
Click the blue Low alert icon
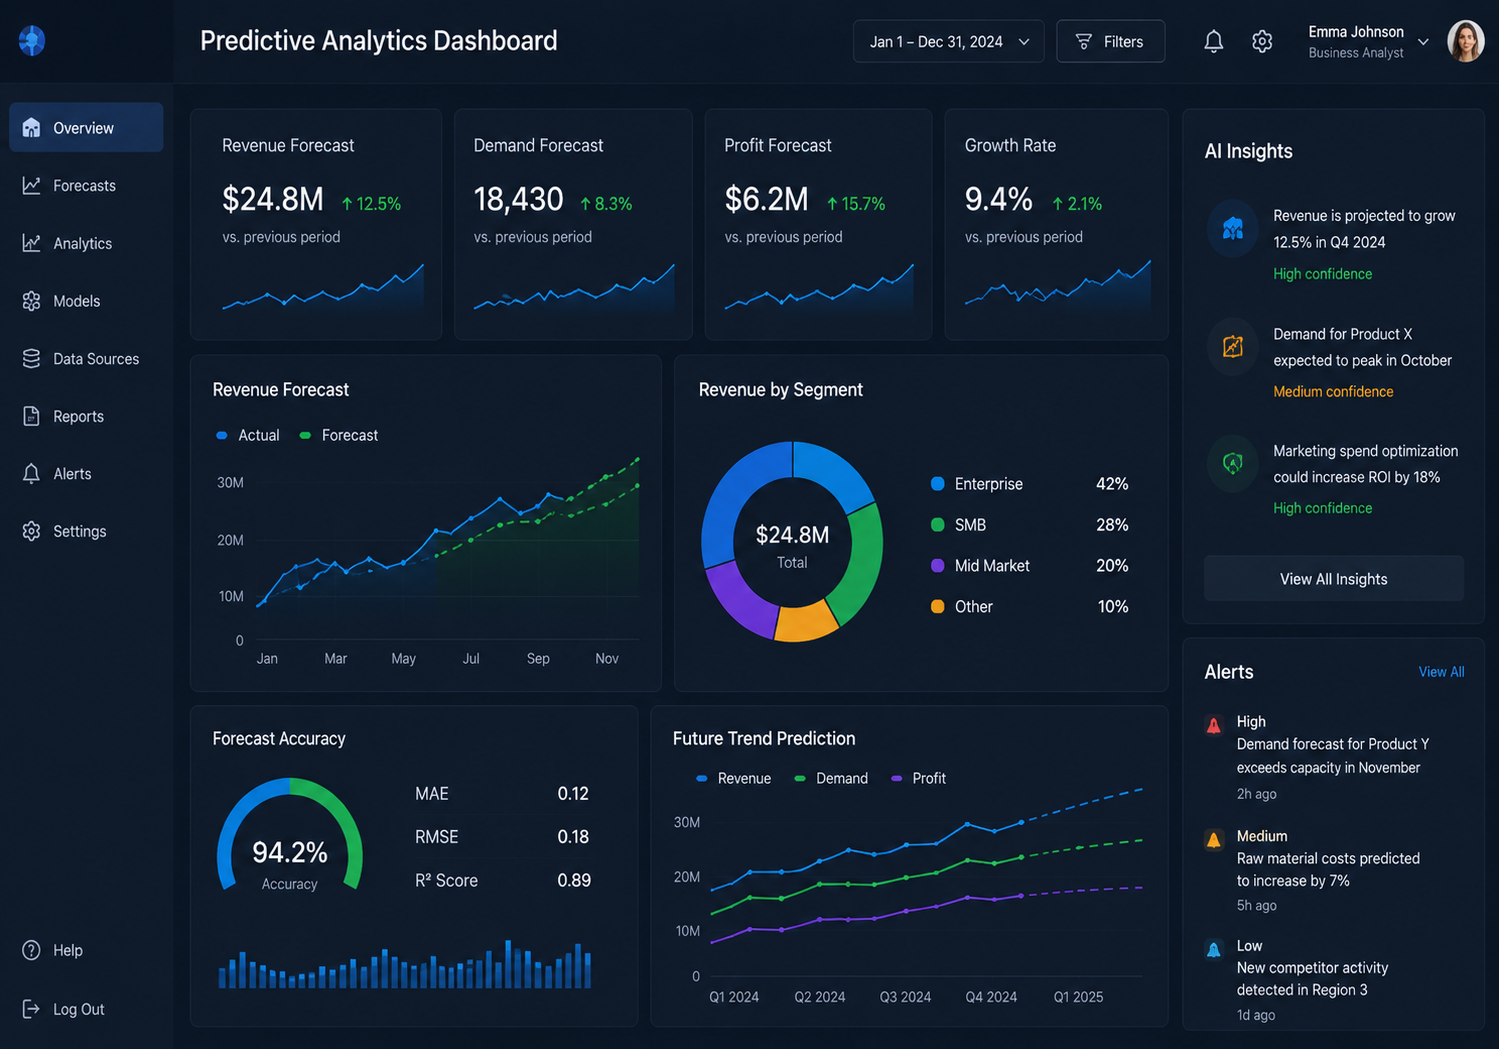[x=1214, y=950]
